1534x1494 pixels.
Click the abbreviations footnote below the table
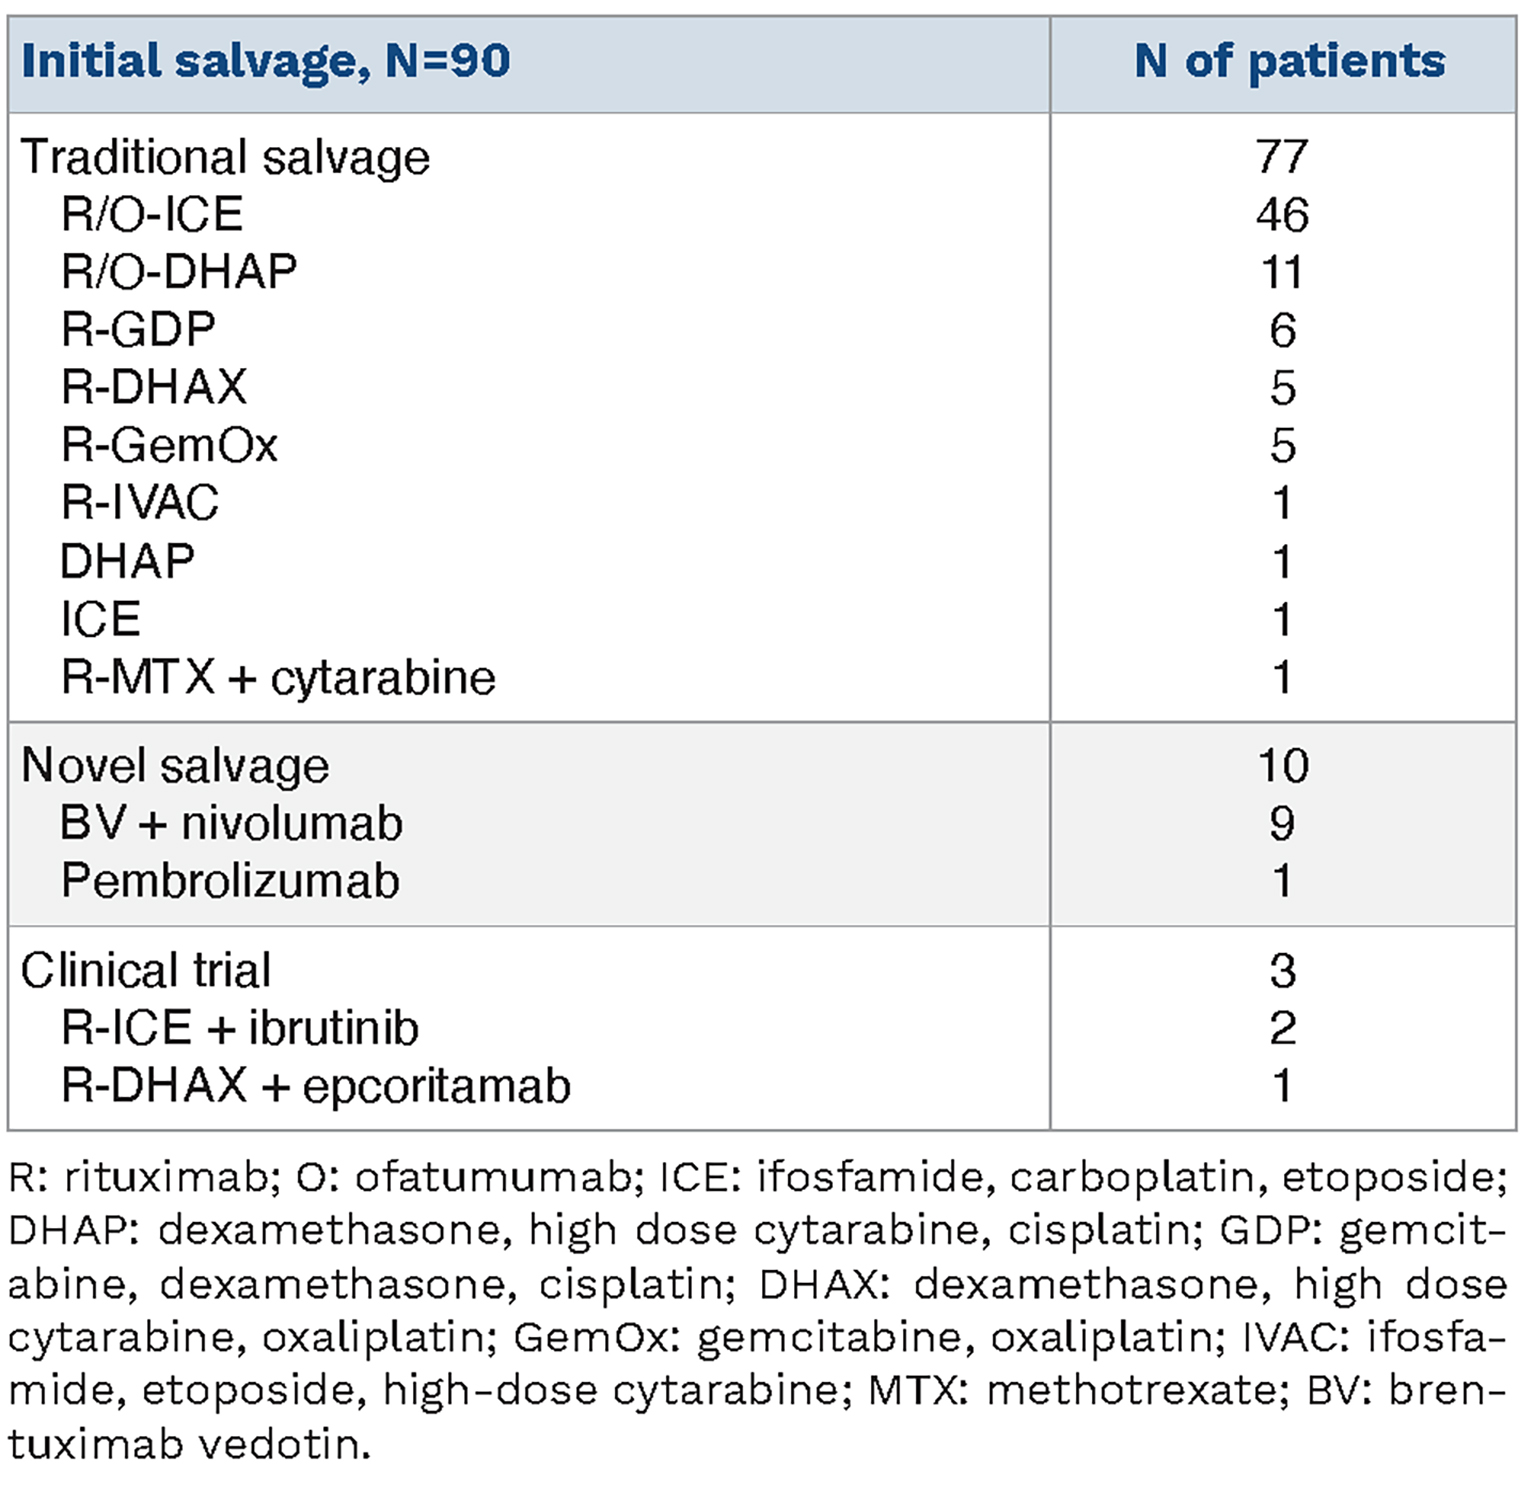click(757, 1310)
